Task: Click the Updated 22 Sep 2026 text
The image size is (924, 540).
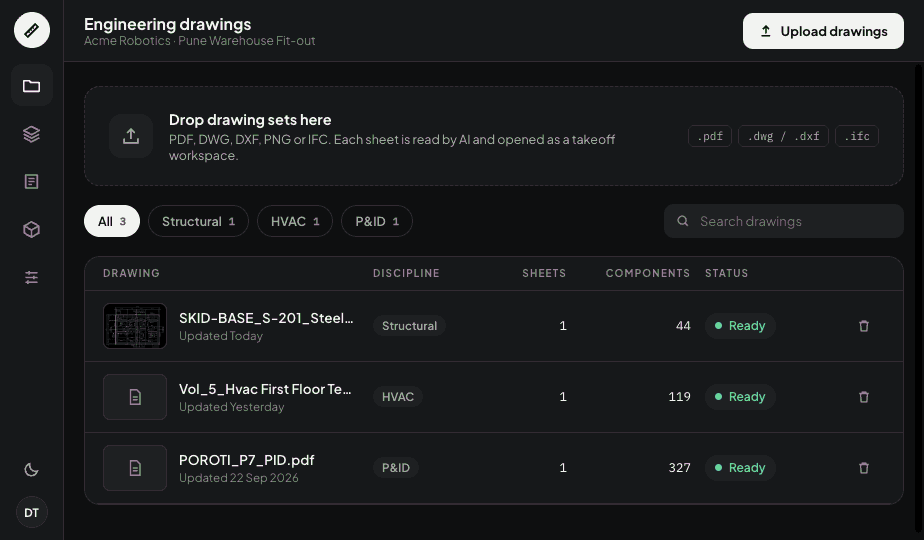Action: [x=239, y=478]
